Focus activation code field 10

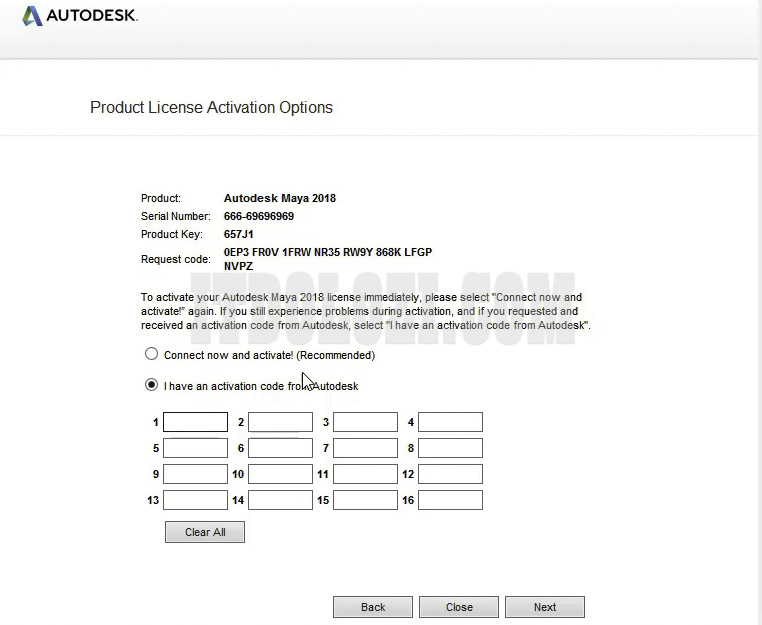(280, 474)
